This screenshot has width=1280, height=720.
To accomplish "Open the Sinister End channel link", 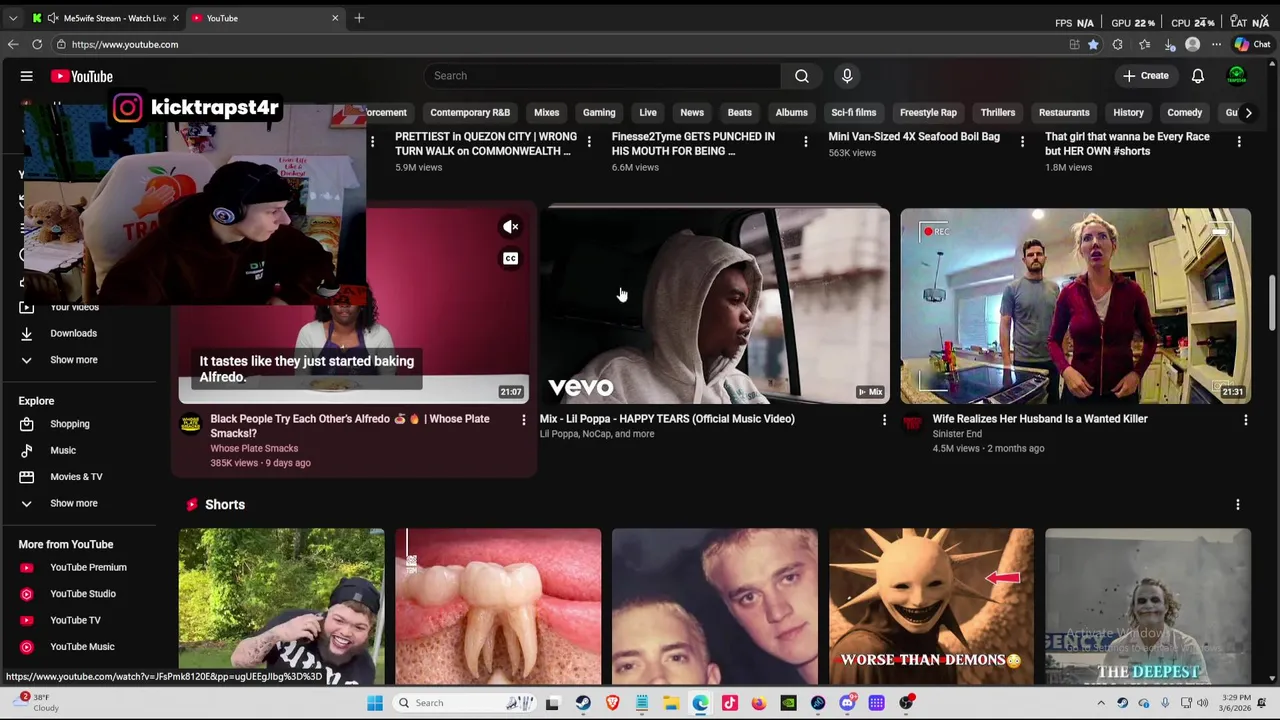I will (957, 434).
